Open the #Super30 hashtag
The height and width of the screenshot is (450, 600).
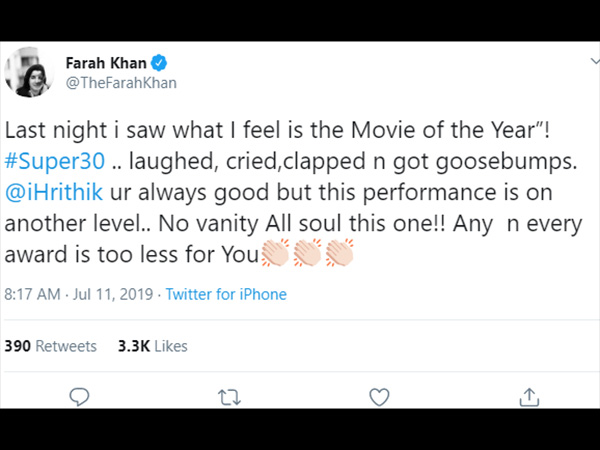coord(54,161)
